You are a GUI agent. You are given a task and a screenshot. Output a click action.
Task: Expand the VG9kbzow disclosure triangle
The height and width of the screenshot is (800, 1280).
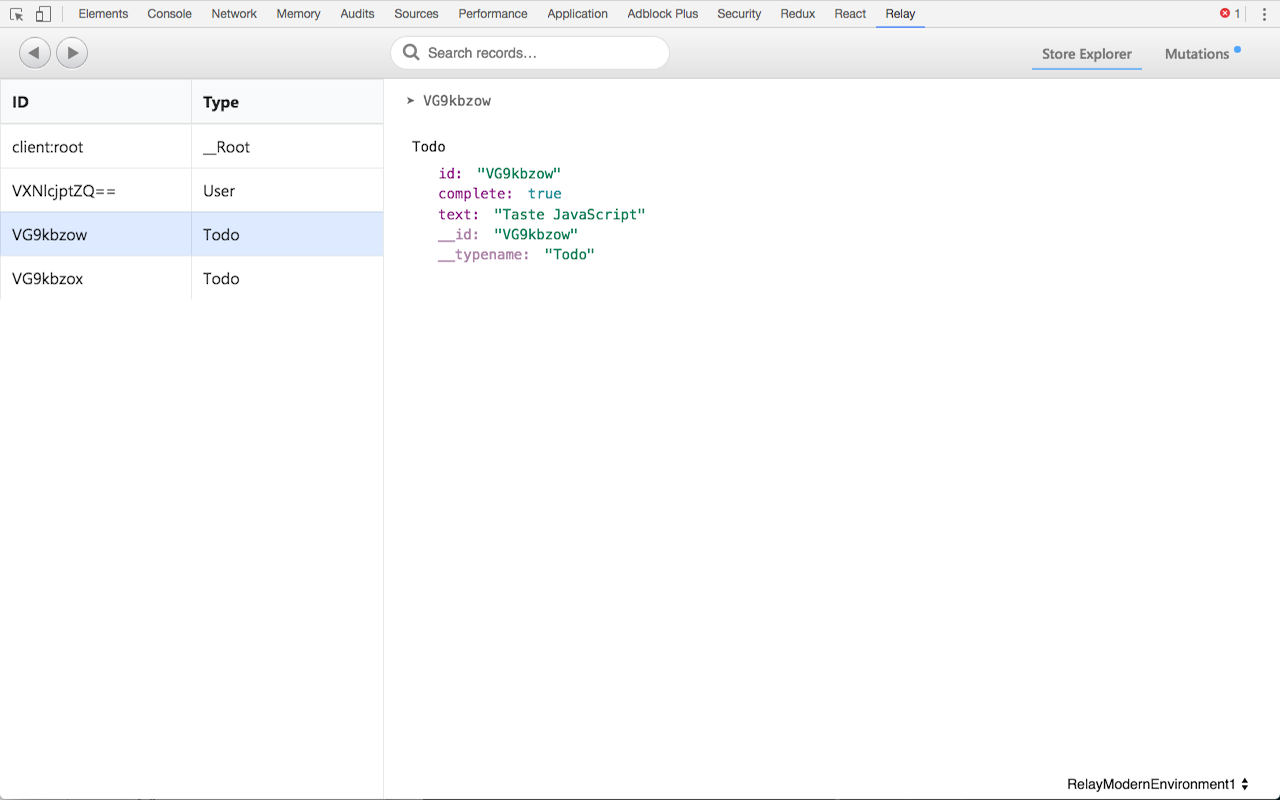click(x=409, y=100)
